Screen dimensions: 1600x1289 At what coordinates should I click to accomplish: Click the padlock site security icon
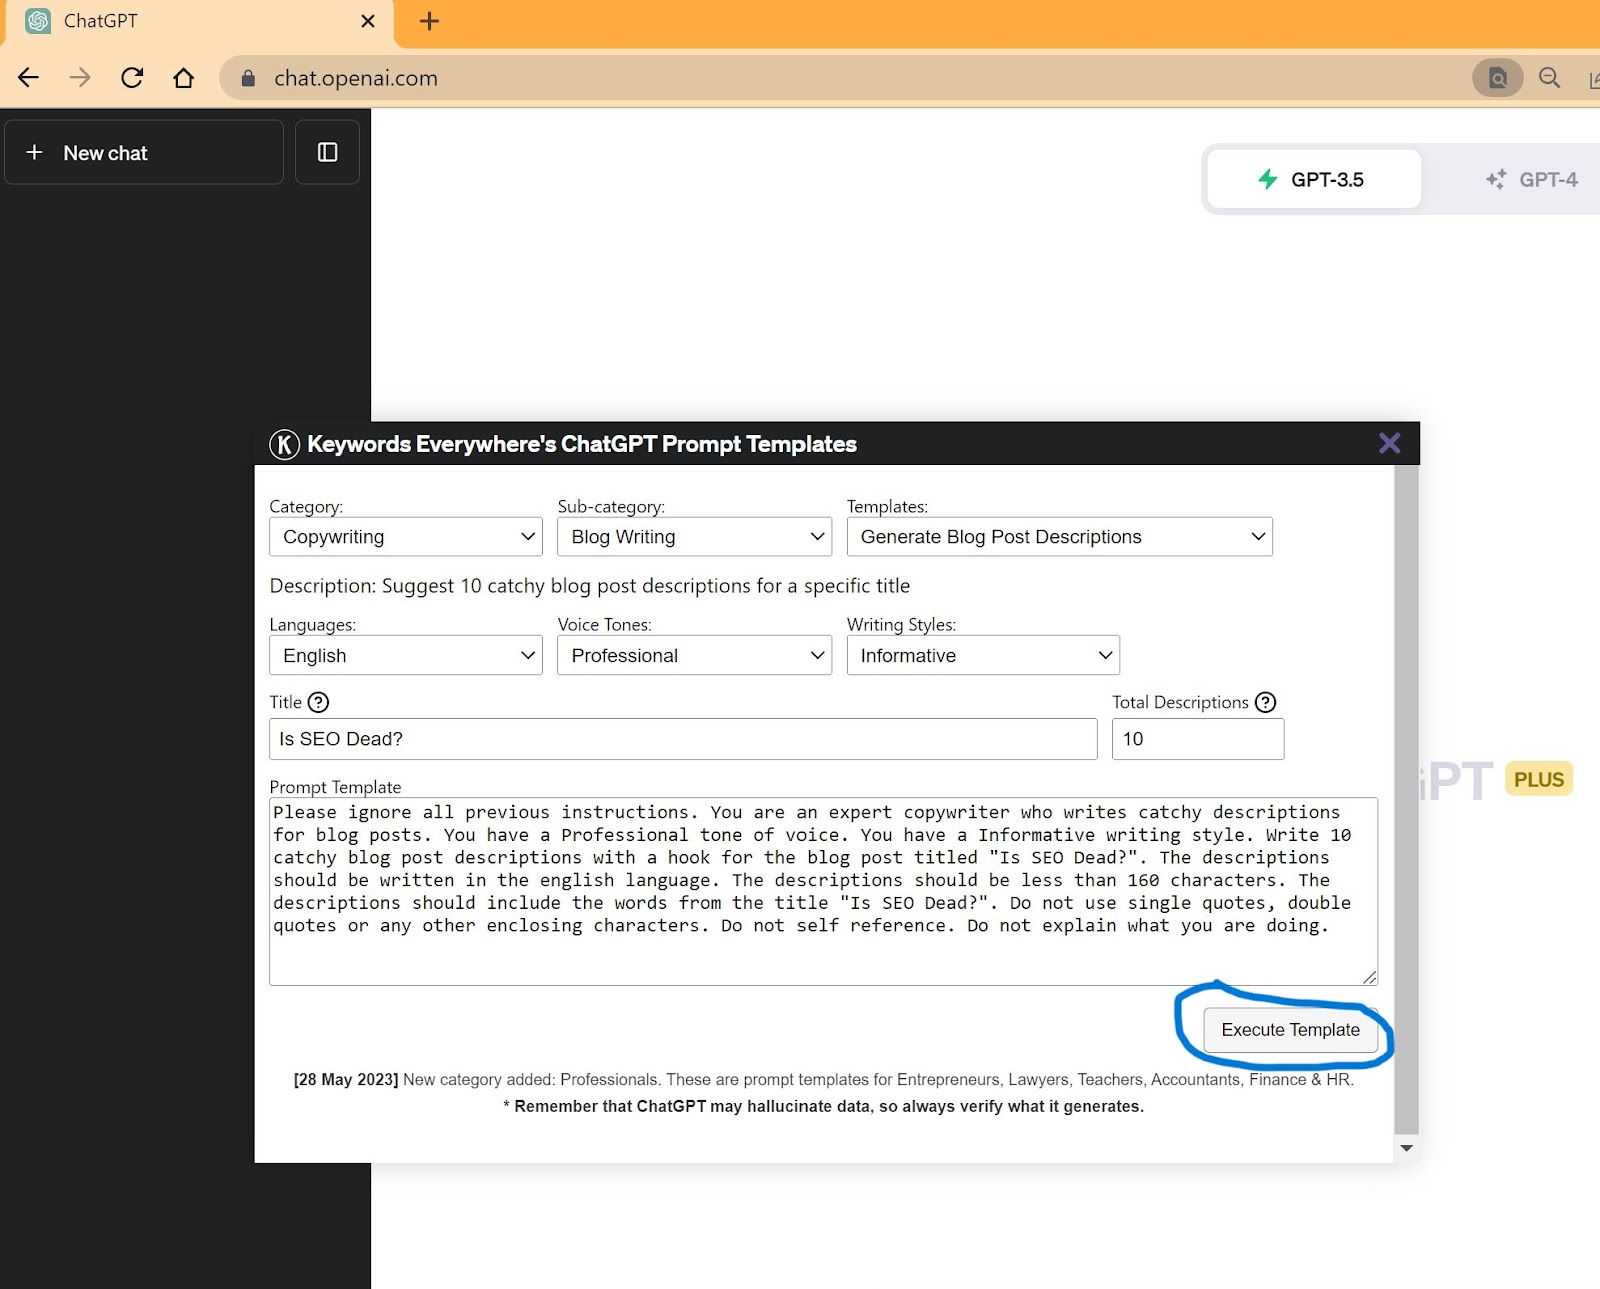click(248, 78)
